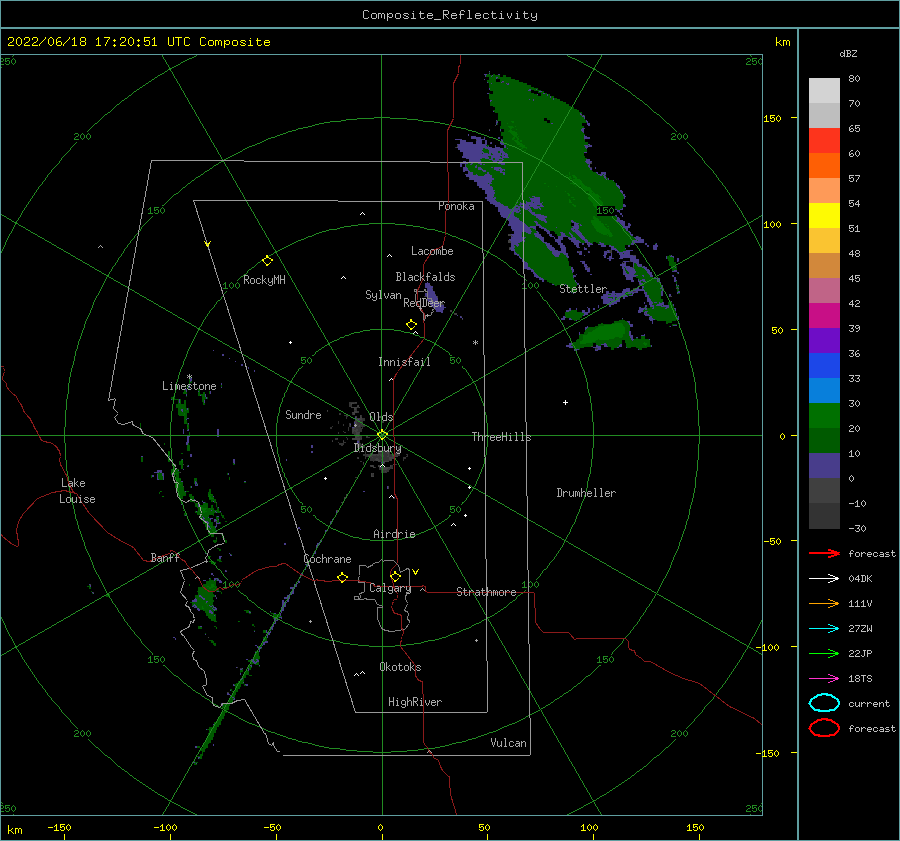Click the current legend text
The image size is (900, 841).
coord(869,704)
